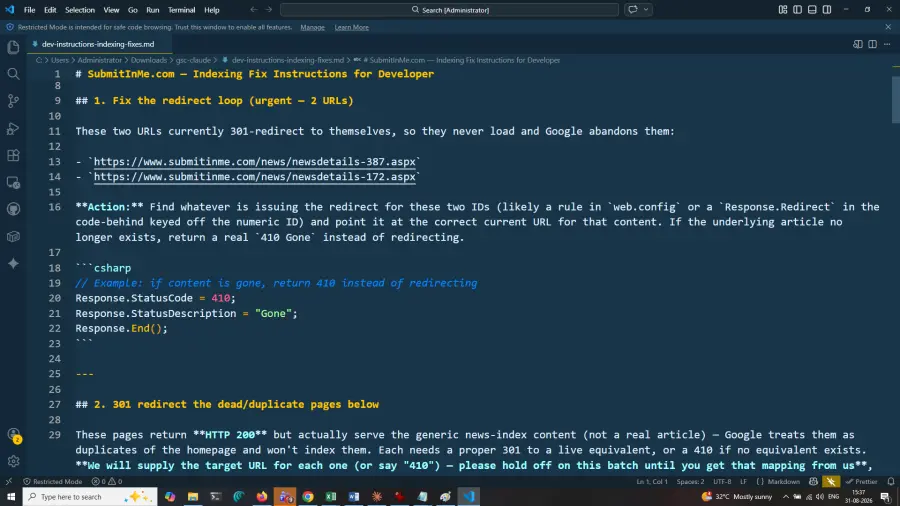
Task: Open the newsdetails-387.aspx URL link
Action: click(254, 162)
